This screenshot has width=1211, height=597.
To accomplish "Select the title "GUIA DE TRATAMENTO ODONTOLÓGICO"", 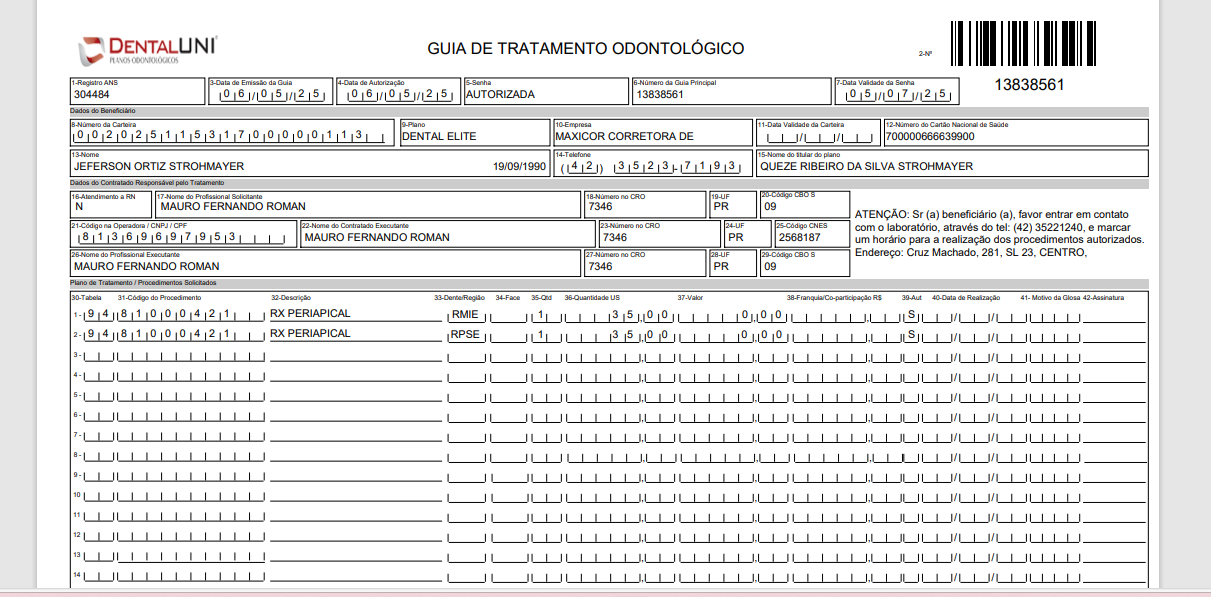I will click(x=585, y=48).
